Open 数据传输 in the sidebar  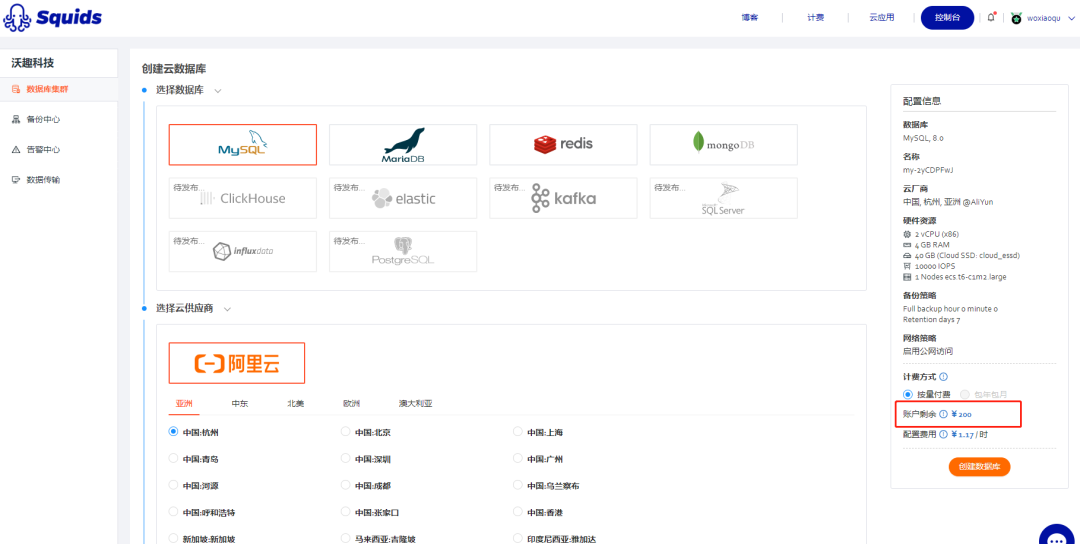pos(59,180)
